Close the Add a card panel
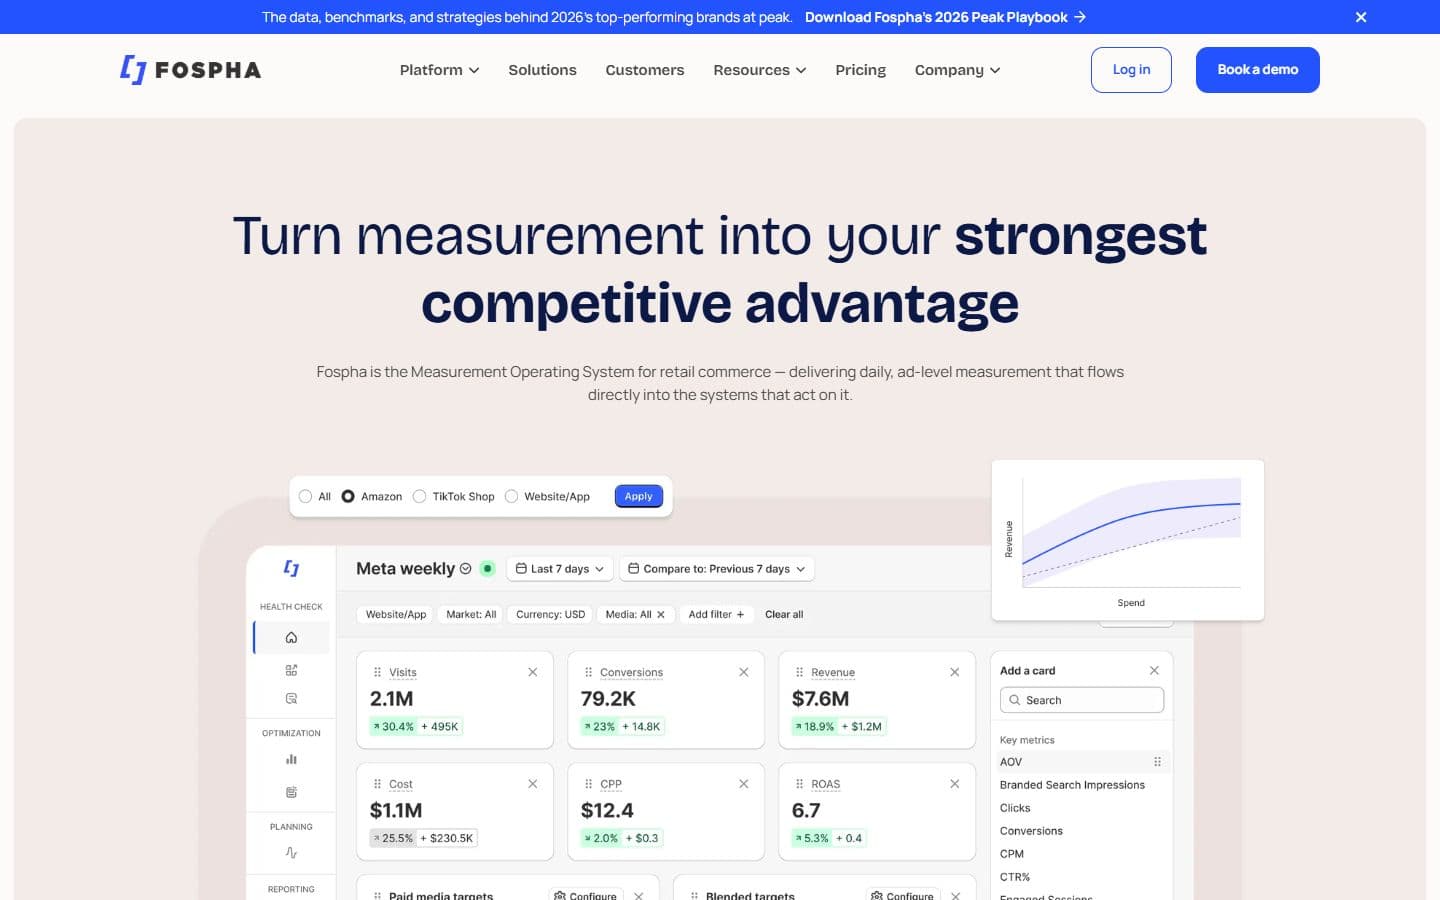This screenshot has height=900, width=1440. (x=1154, y=670)
